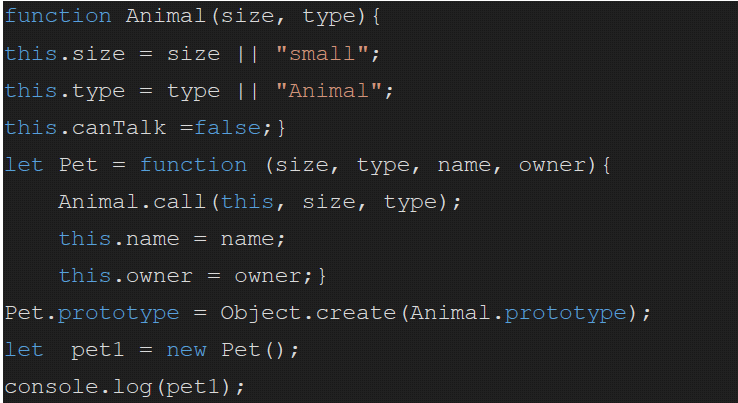Click the Animal.call method invocation
Viewport: 738px width, 403px height.
point(132,202)
